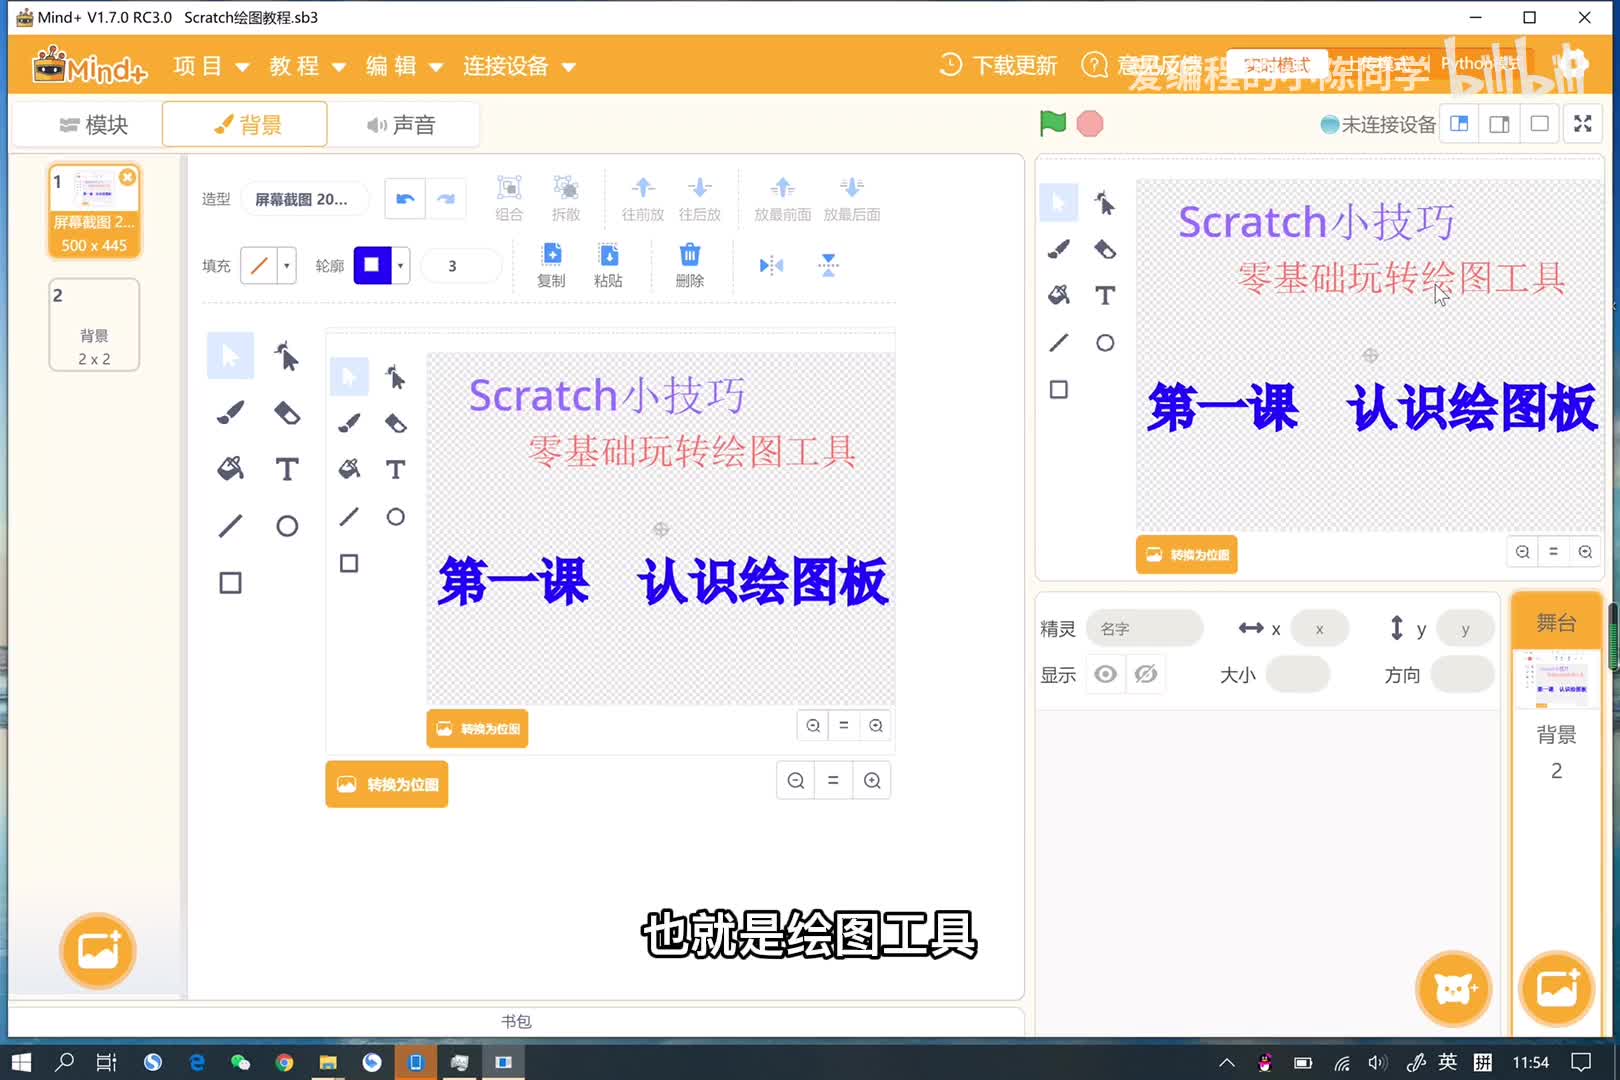This screenshot has height=1080, width=1620.
Task: Select the Rectangle tool in paint editor
Action: tap(230, 583)
